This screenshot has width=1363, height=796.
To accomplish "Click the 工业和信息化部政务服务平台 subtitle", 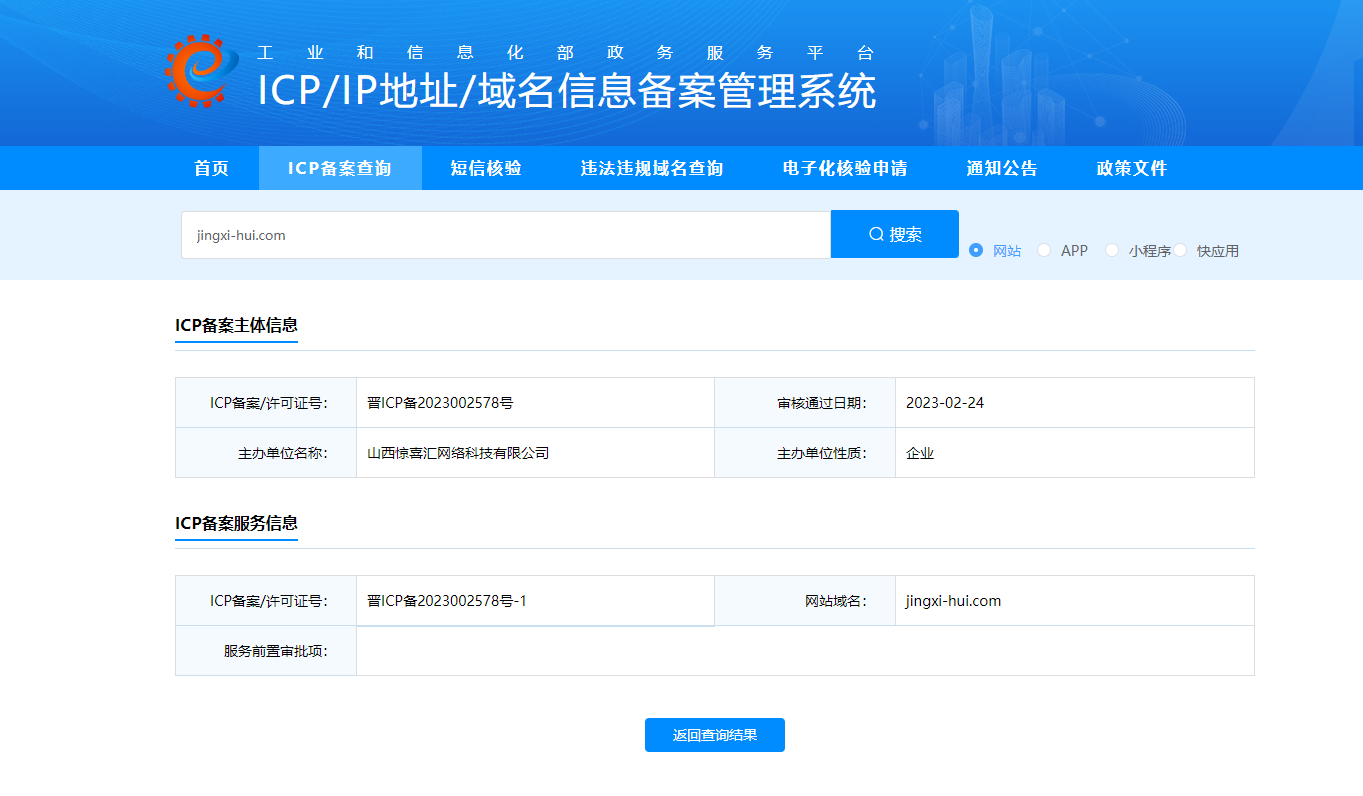I will 566,53.
